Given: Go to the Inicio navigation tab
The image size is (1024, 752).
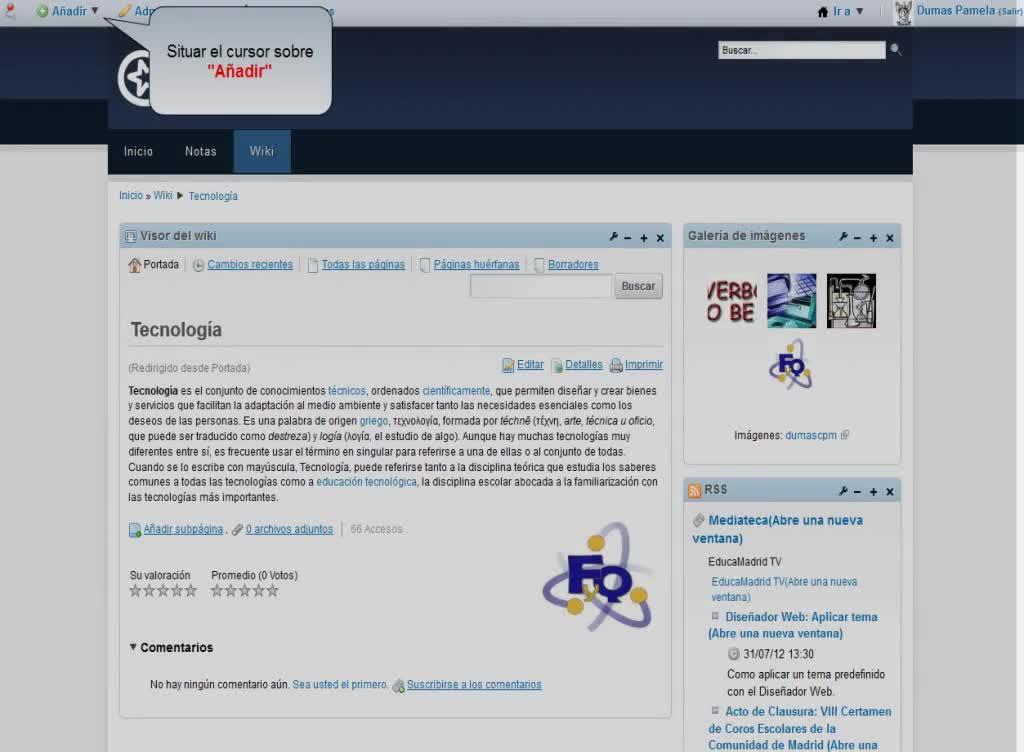Looking at the screenshot, I should 138,151.
